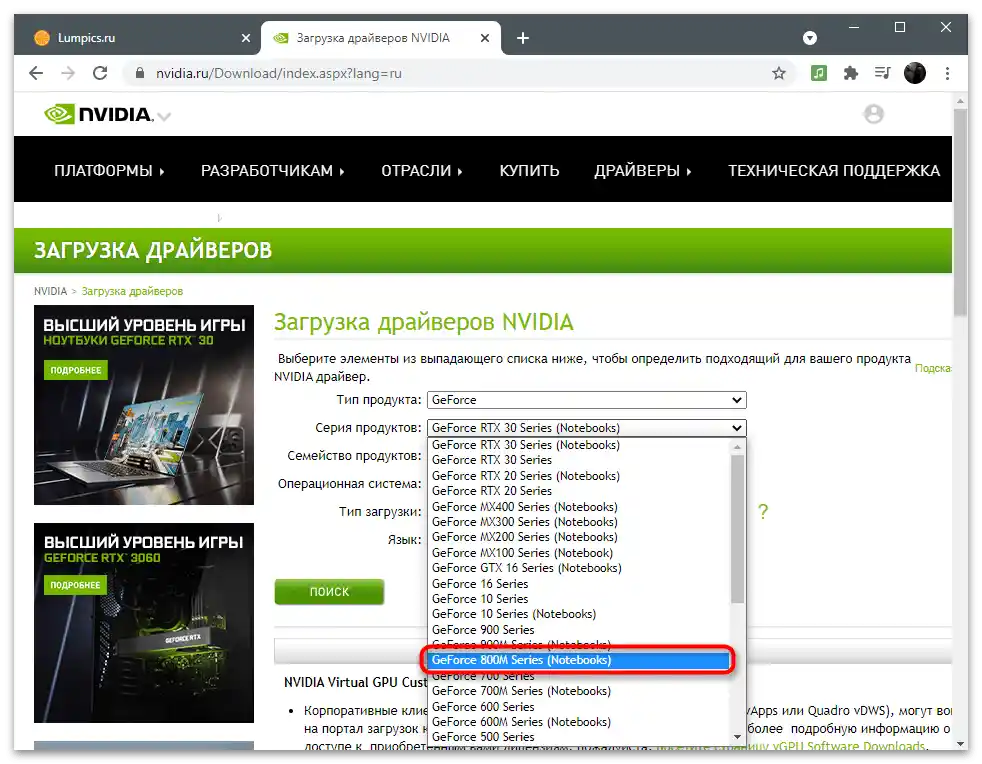
Task: Open the Тип продукта GeForce dropdown
Action: click(x=587, y=400)
